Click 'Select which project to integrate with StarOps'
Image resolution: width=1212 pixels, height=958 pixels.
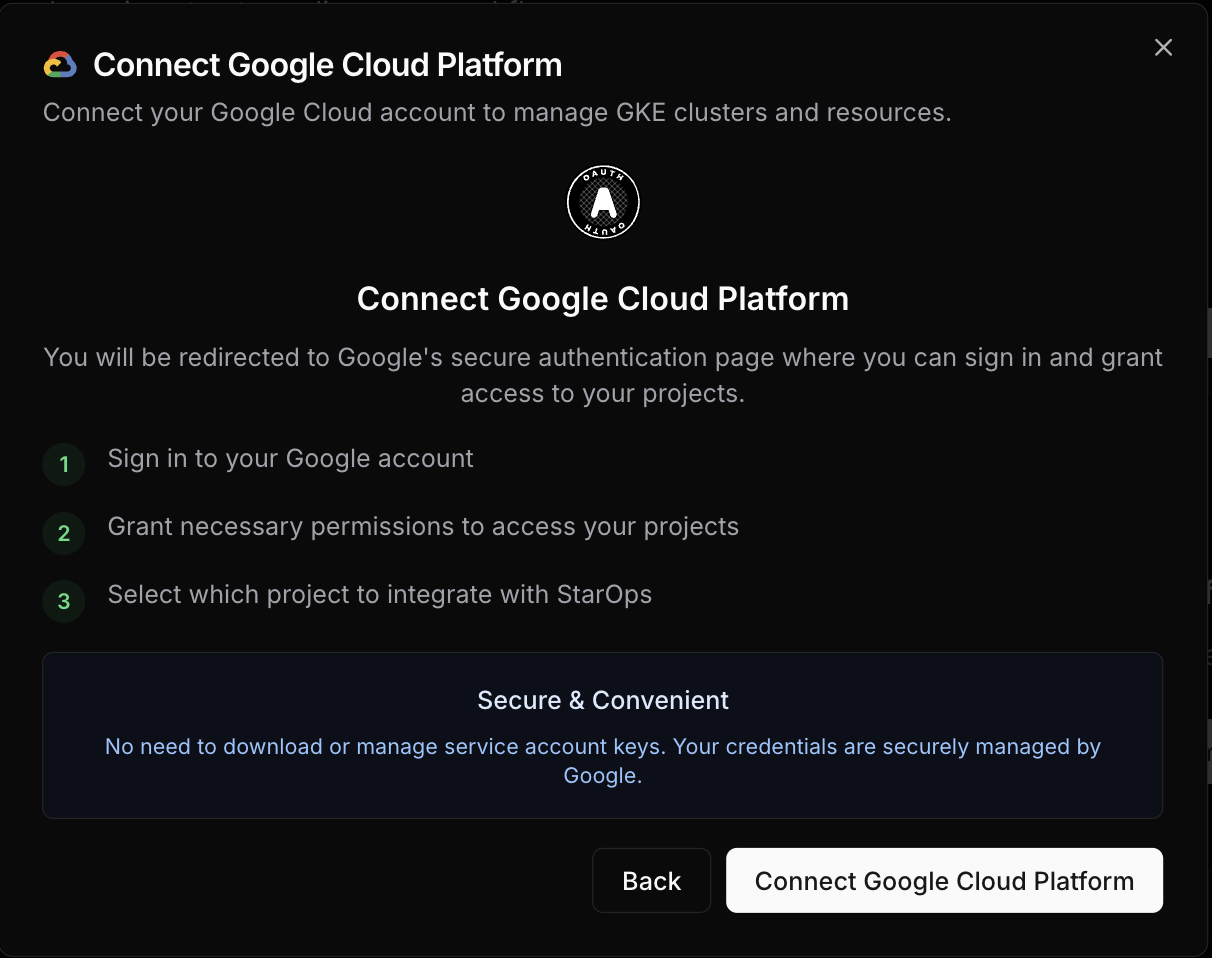381,594
